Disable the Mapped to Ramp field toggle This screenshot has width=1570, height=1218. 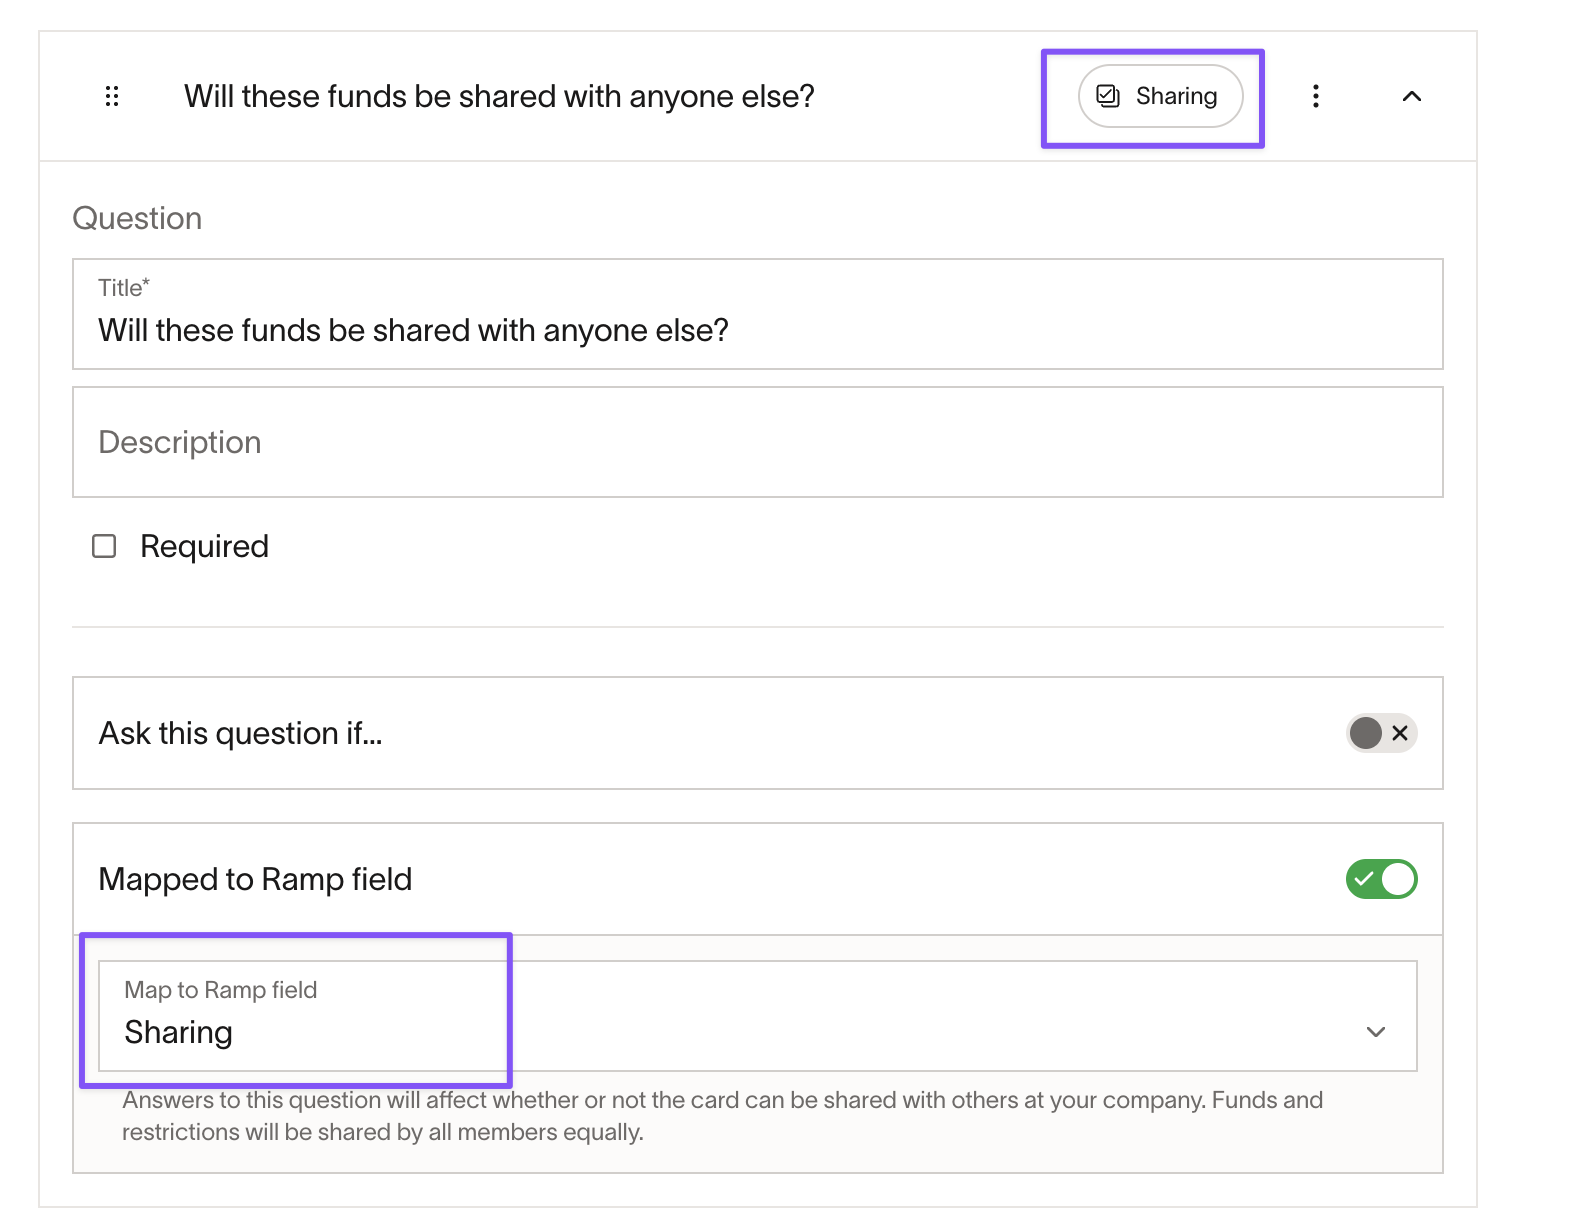1381,879
